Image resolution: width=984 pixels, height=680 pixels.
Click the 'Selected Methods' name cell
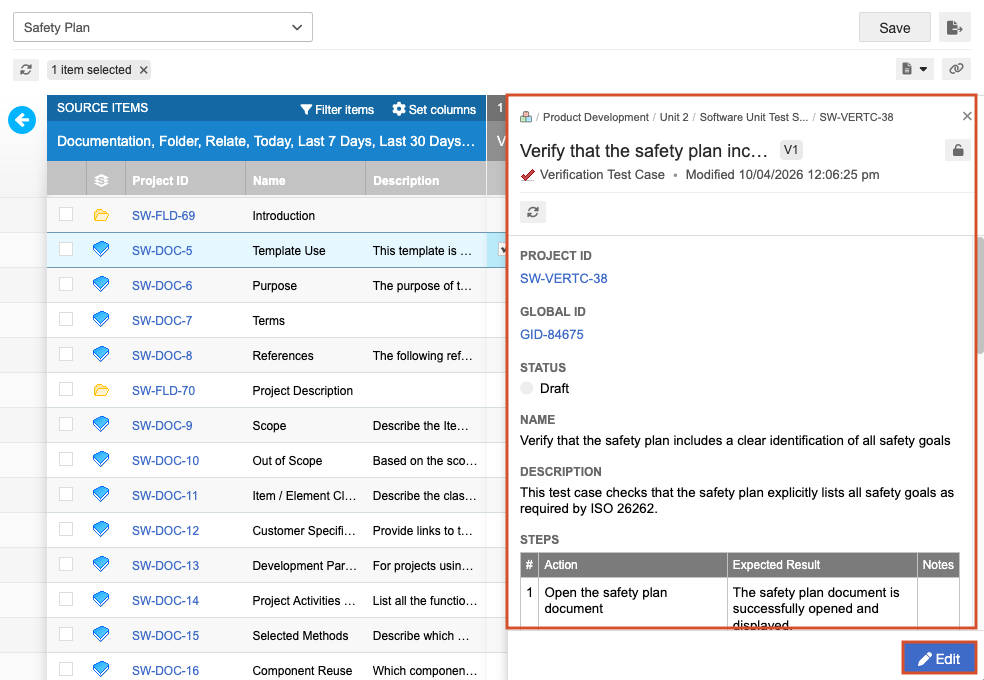[300, 635]
